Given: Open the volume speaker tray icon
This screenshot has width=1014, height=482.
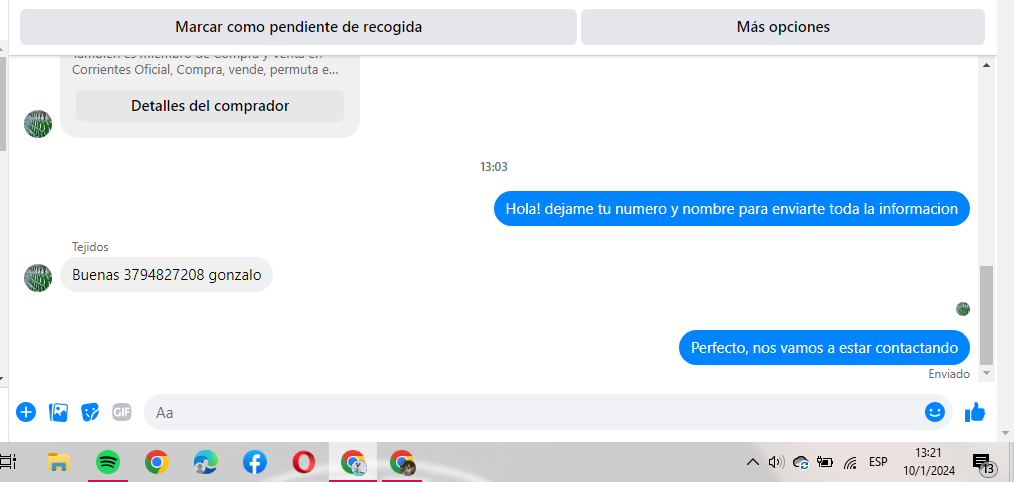Looking at the screenshot, I should [x=776, y=462].
